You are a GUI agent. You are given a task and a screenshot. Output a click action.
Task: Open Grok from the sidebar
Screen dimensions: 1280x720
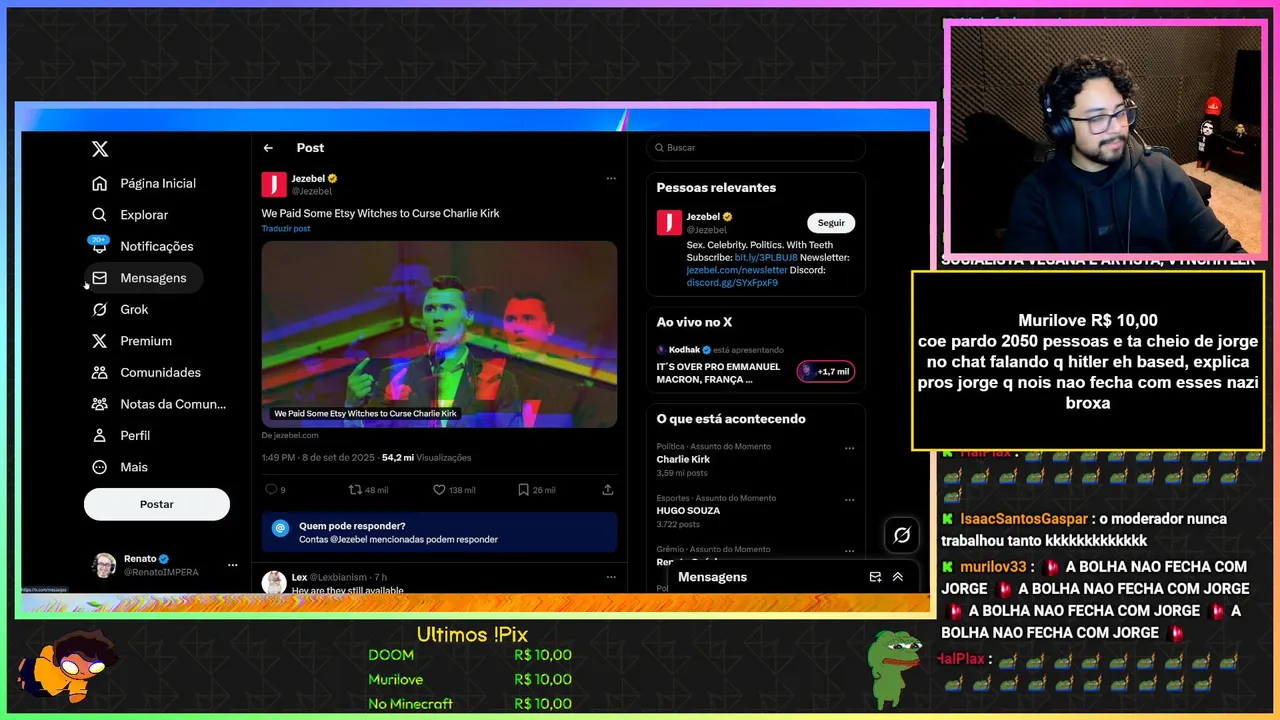[120, 310]
